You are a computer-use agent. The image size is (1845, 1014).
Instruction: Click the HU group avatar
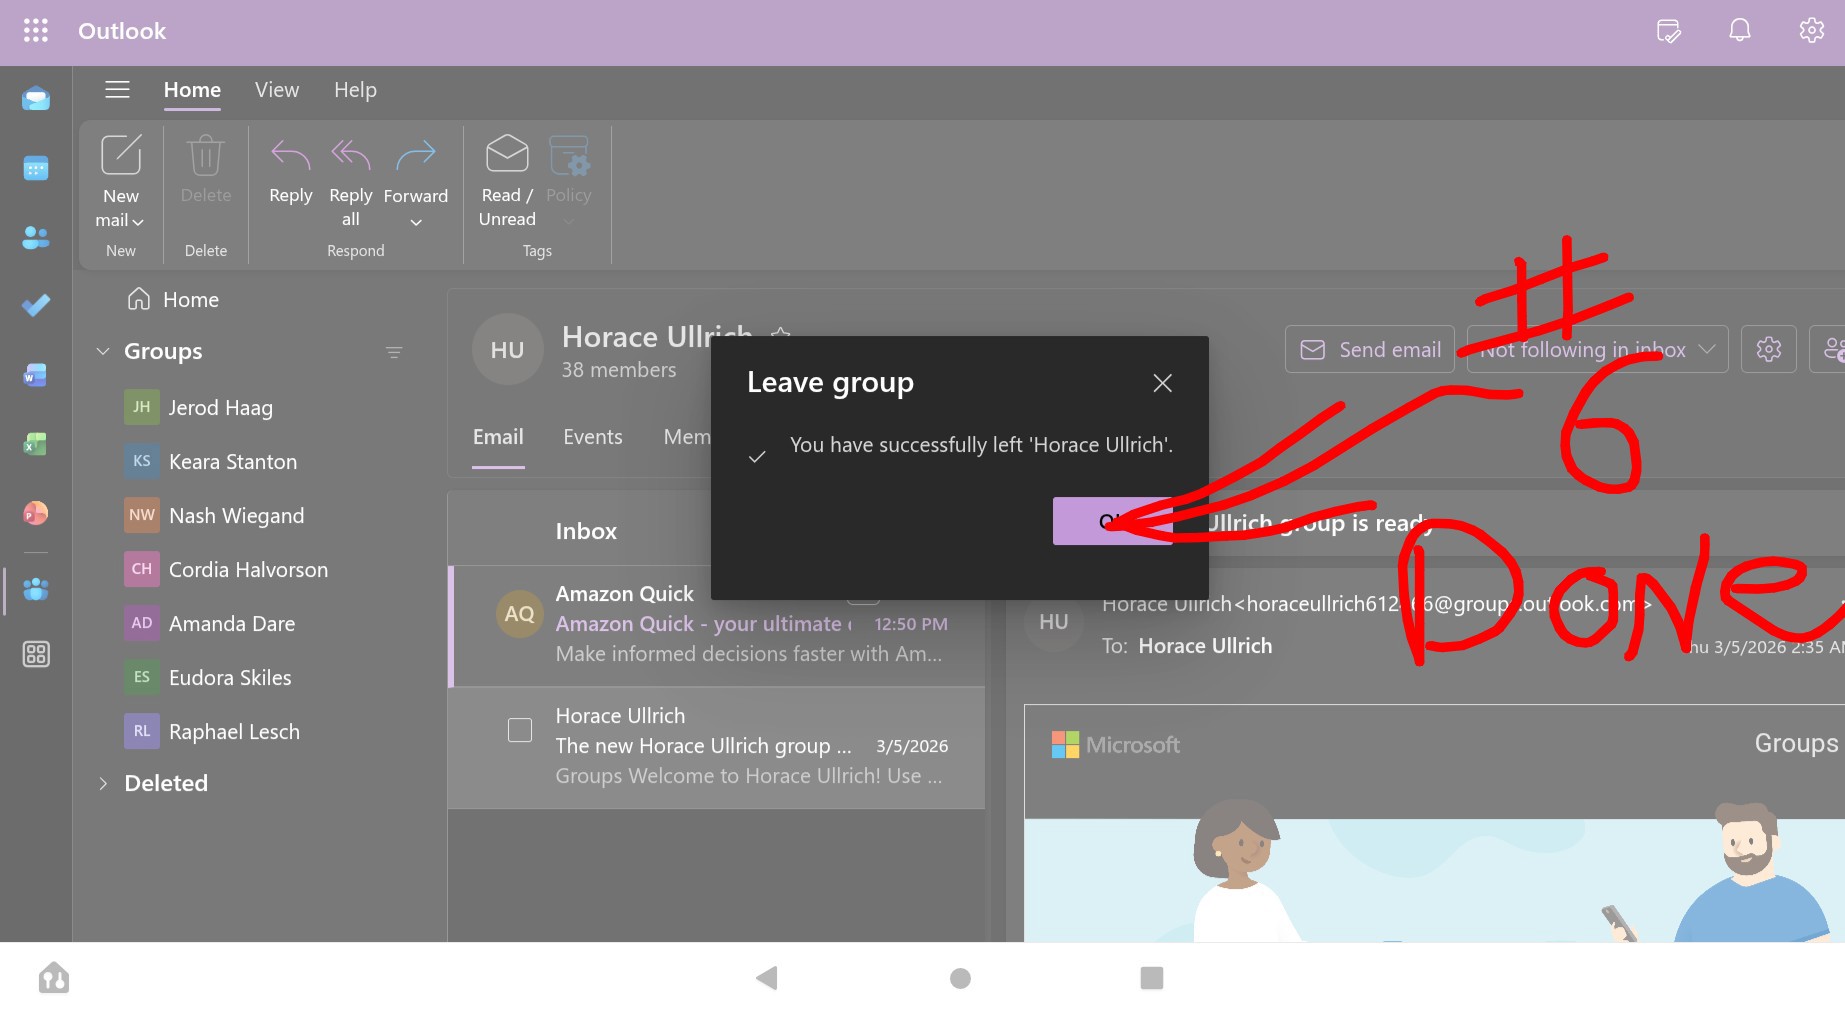(x=507, y=350)
